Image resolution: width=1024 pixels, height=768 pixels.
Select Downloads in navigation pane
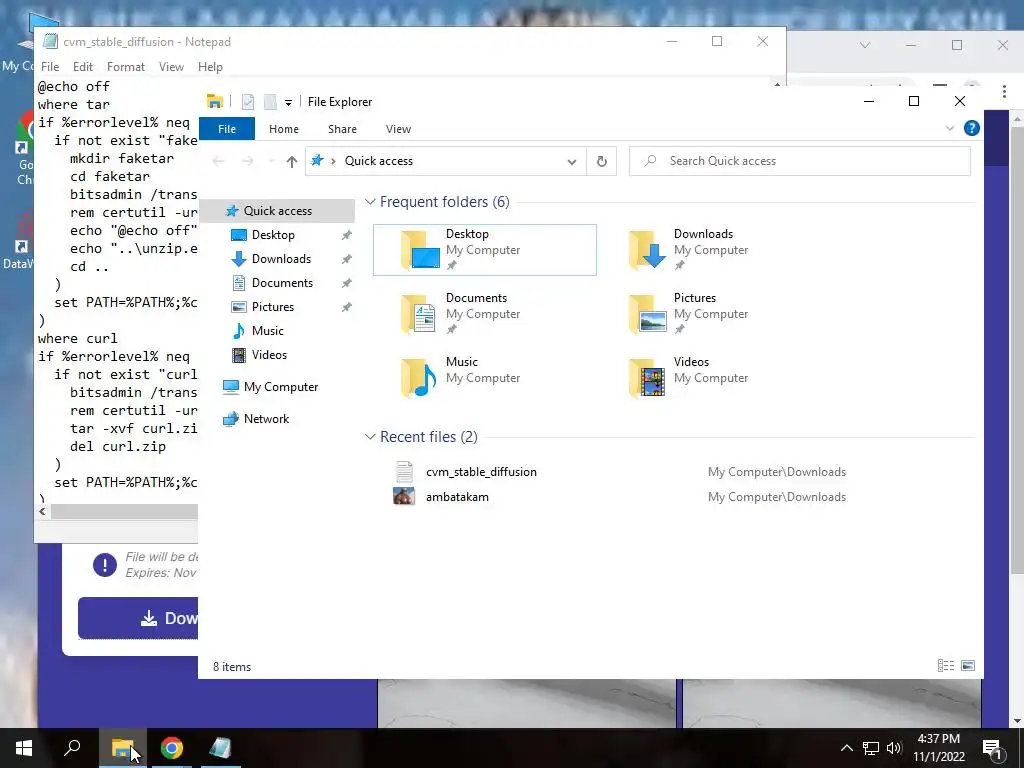tap(281, 259)
